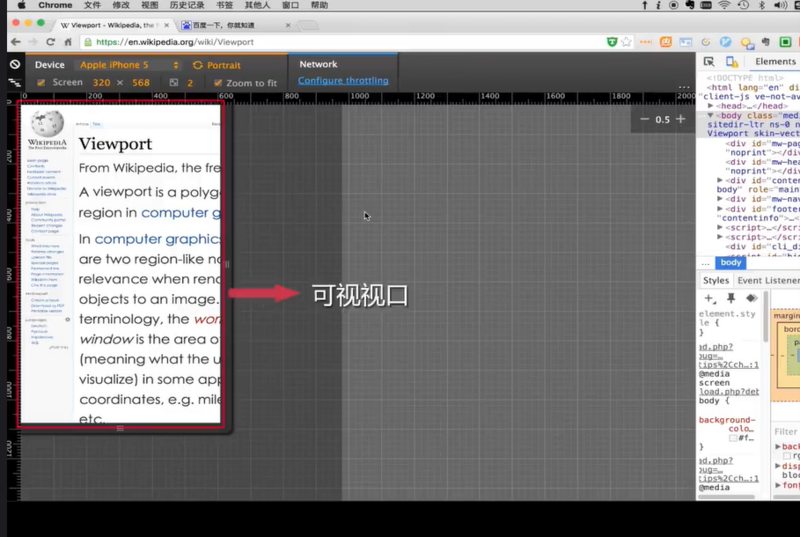Open the load.php stylesheet link
This screenshot has width=800, height=537.
click(728, 392)
